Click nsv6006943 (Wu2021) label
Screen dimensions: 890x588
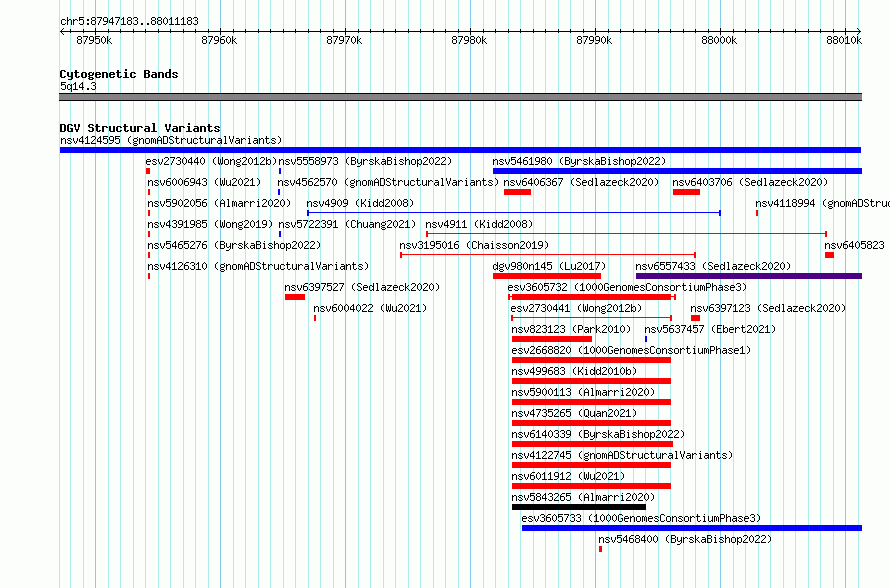[x=204, y=182]
